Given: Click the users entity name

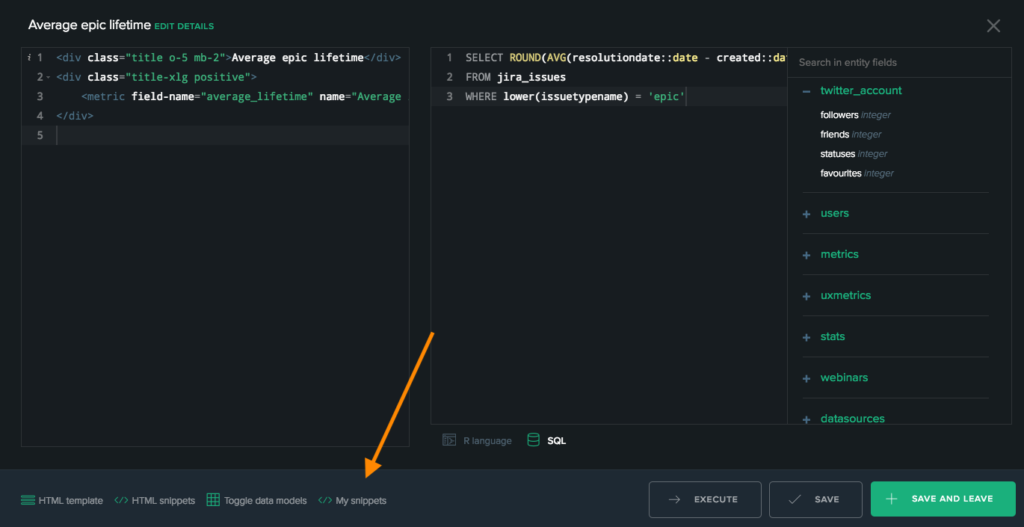Looking at the screenshot, I should (x=835, y=214).
